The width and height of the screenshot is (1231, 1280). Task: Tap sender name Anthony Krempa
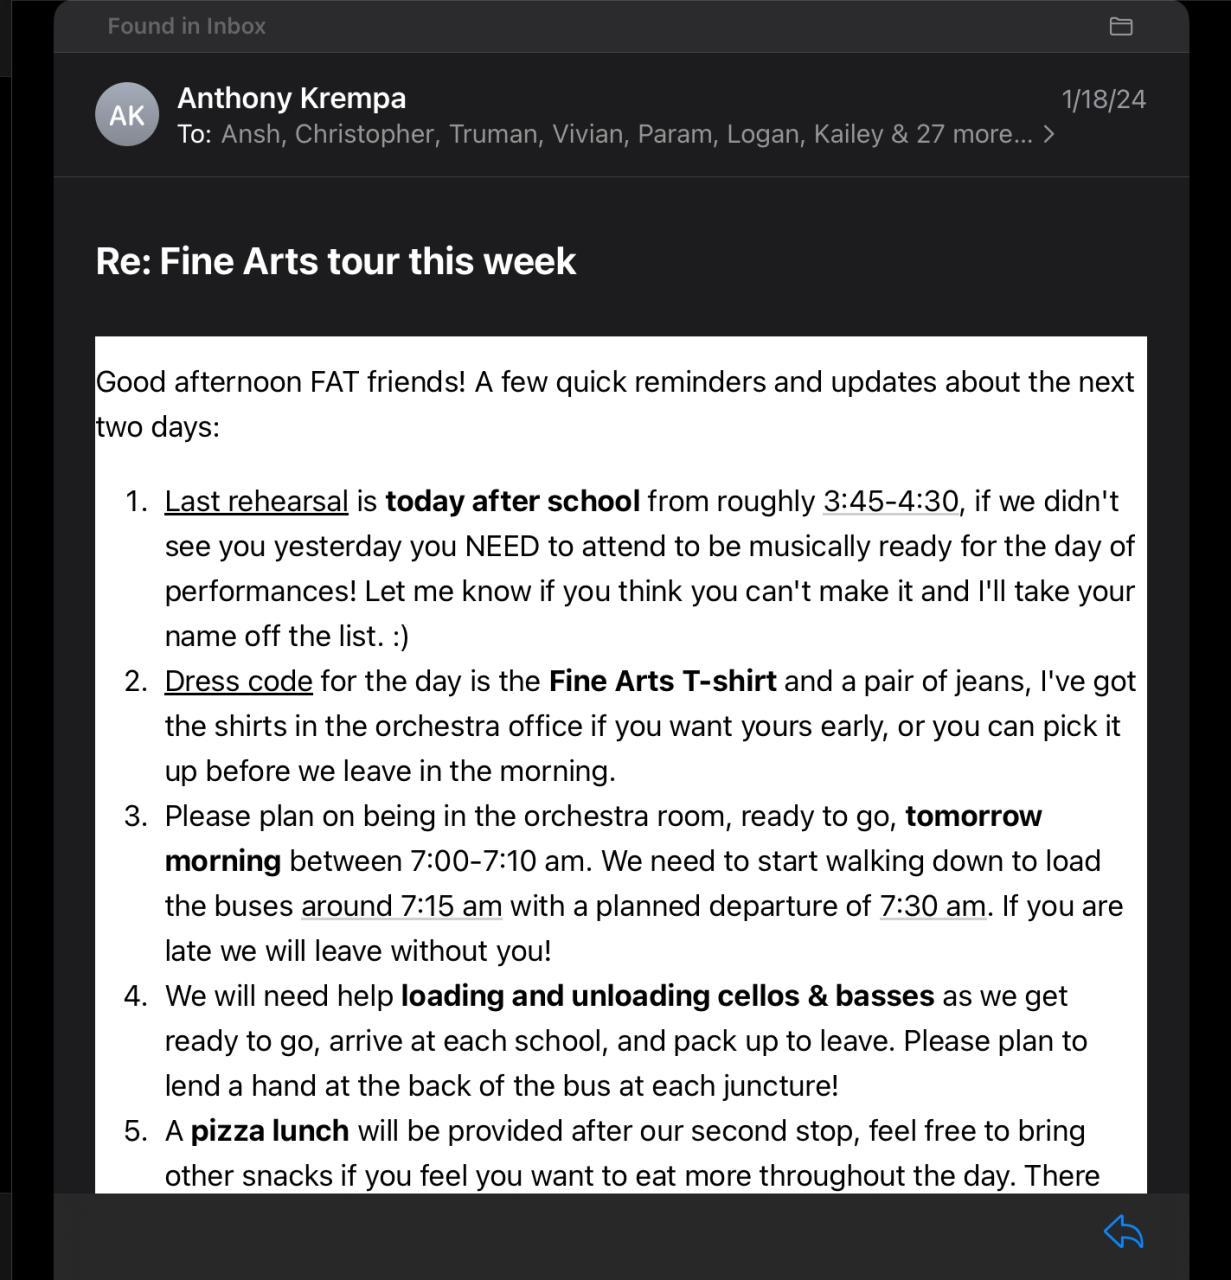[291, 98]
